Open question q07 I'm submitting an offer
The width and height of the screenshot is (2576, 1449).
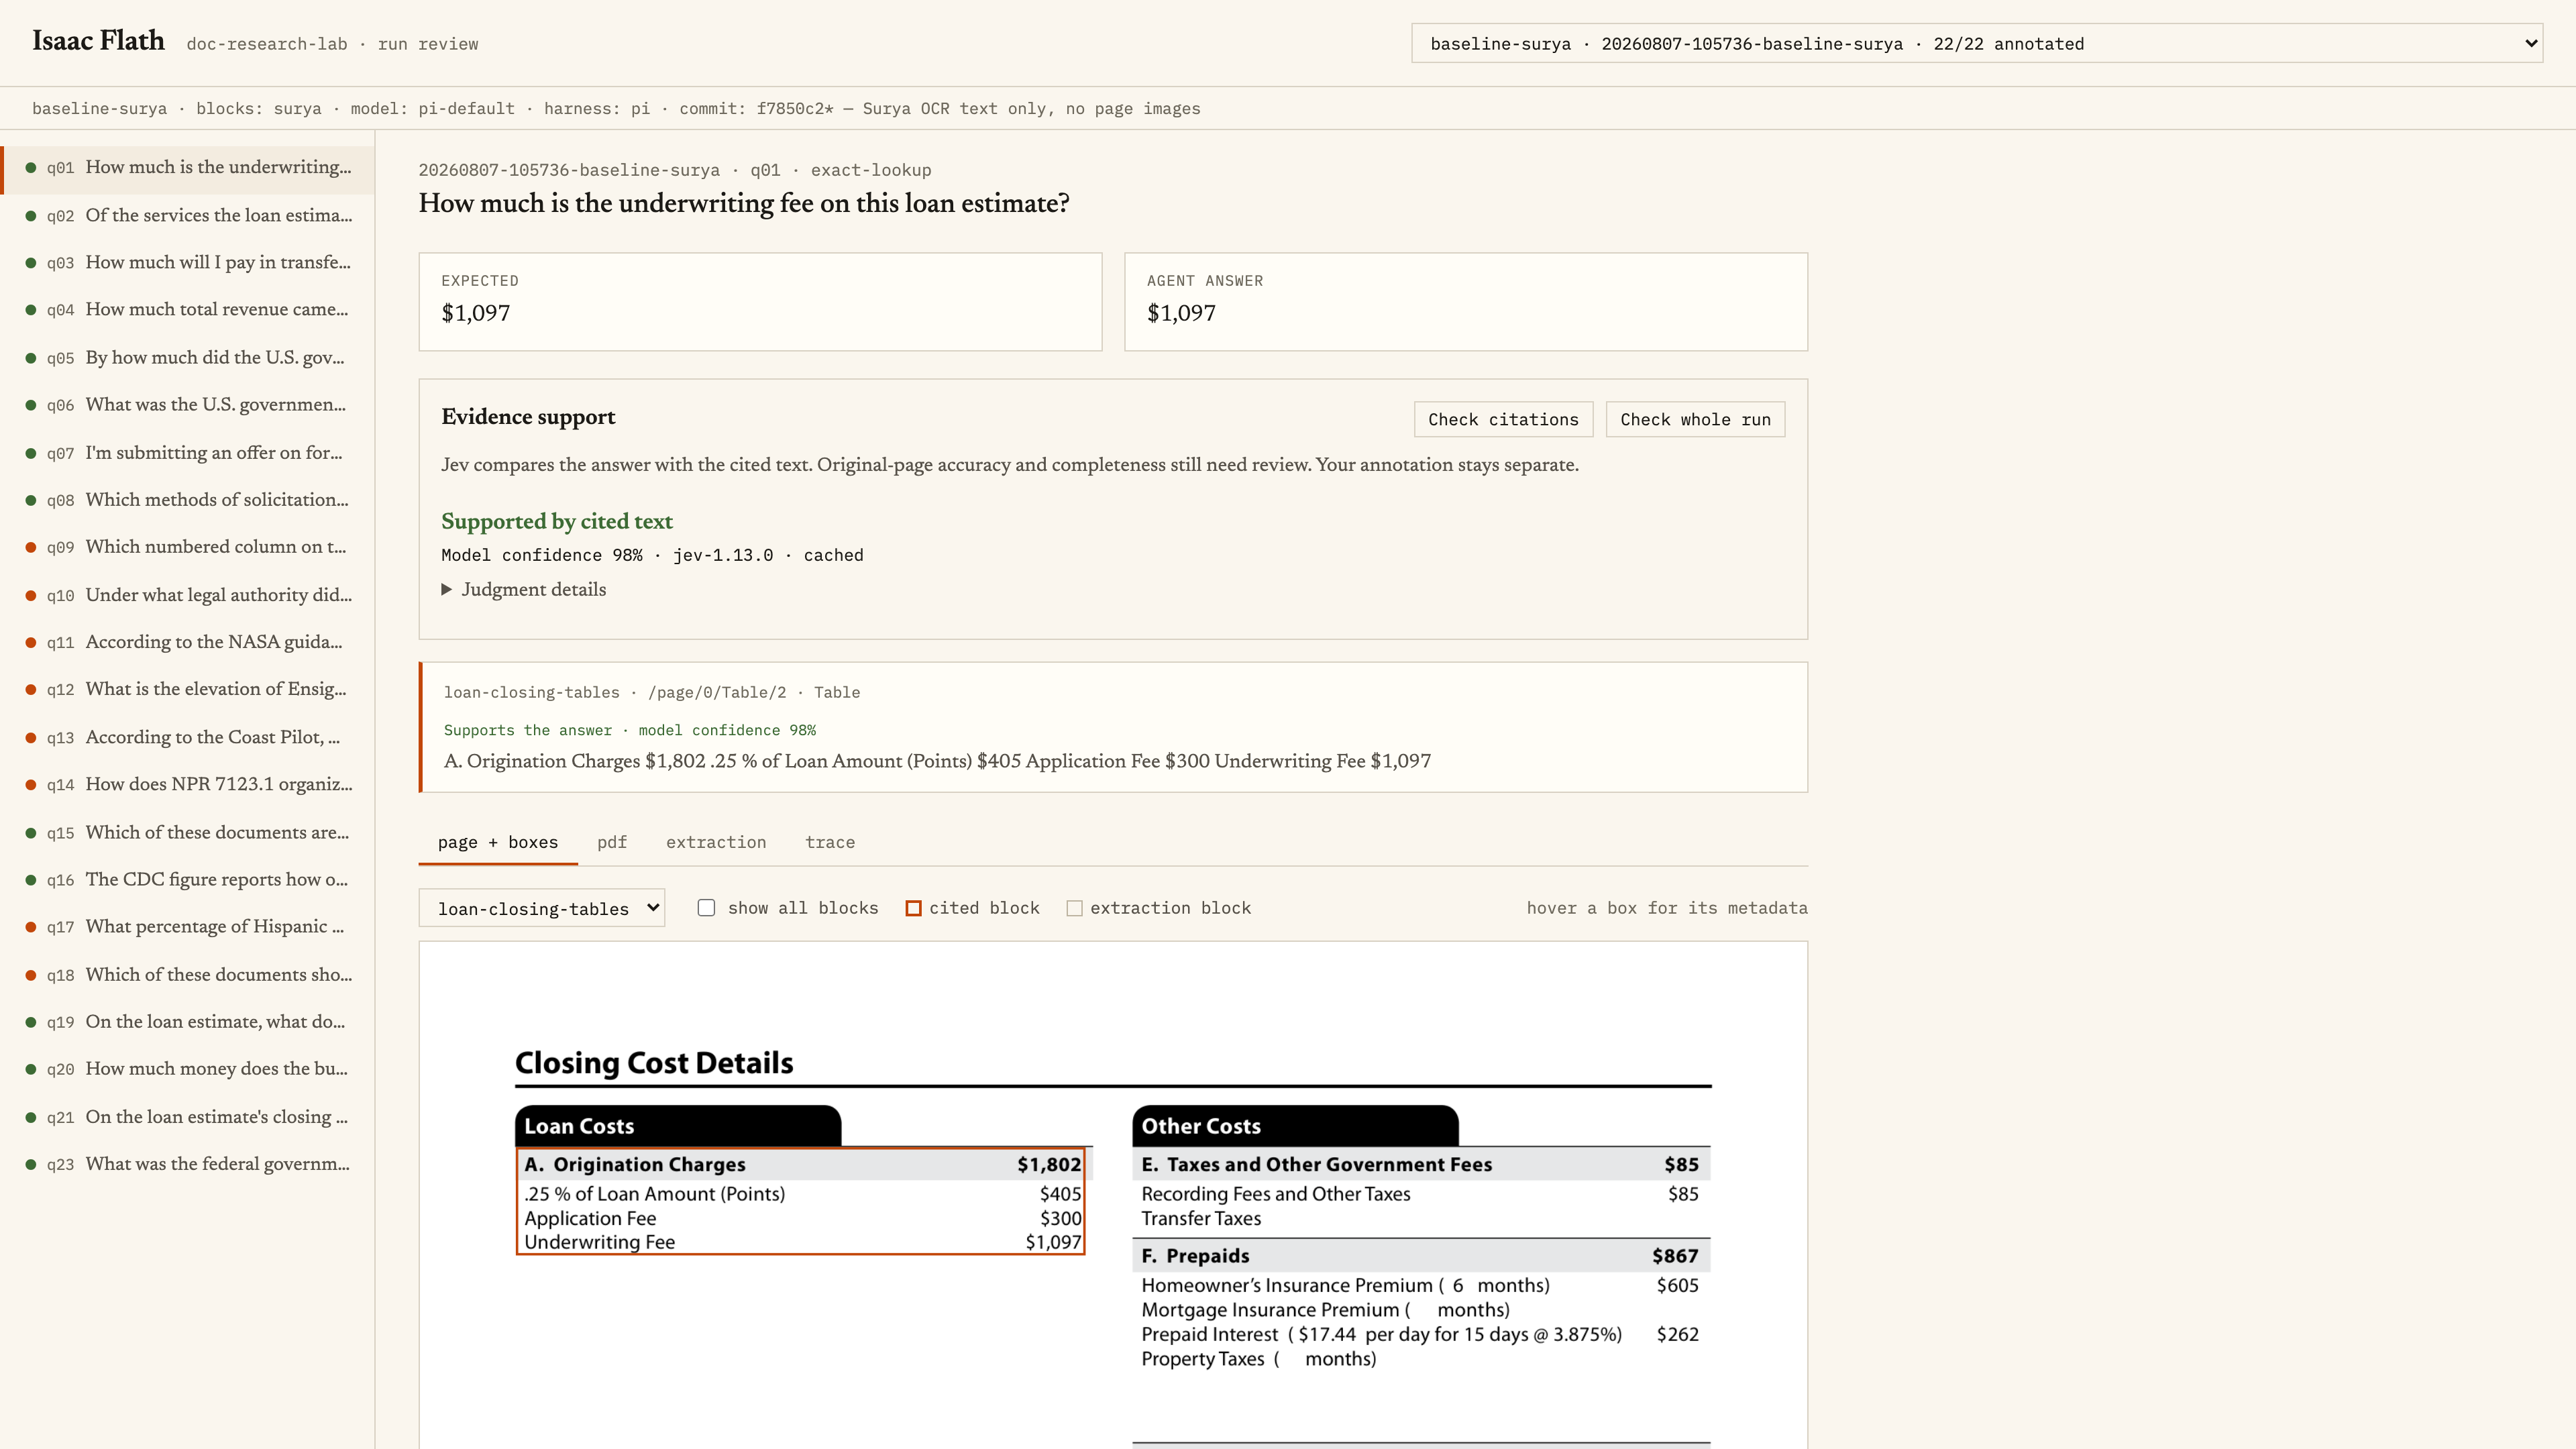pos(188,452)
